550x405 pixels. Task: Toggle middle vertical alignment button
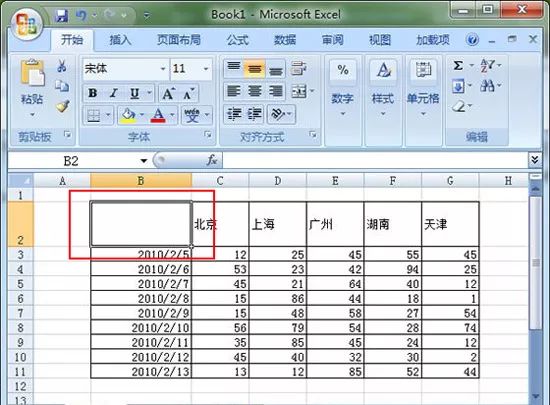(255, 68)
